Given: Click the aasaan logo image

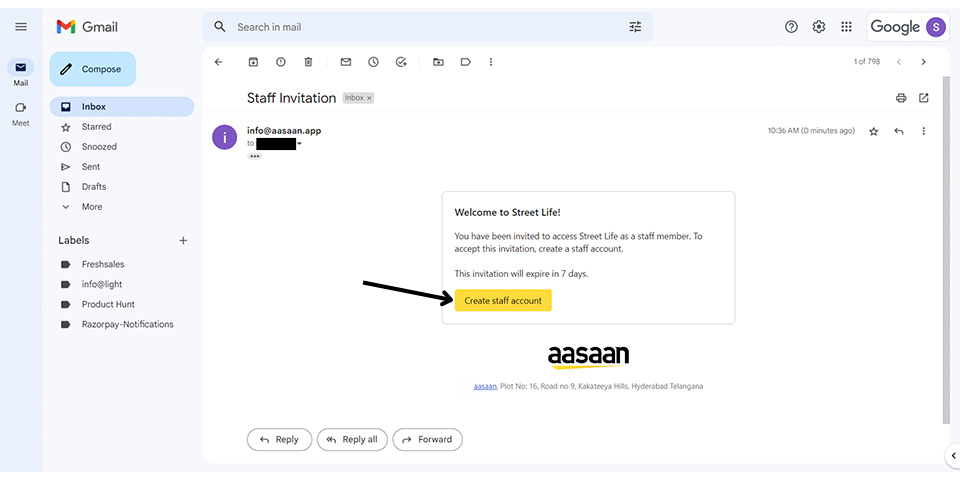Looking at the screenshot, I should pos(588,356).
